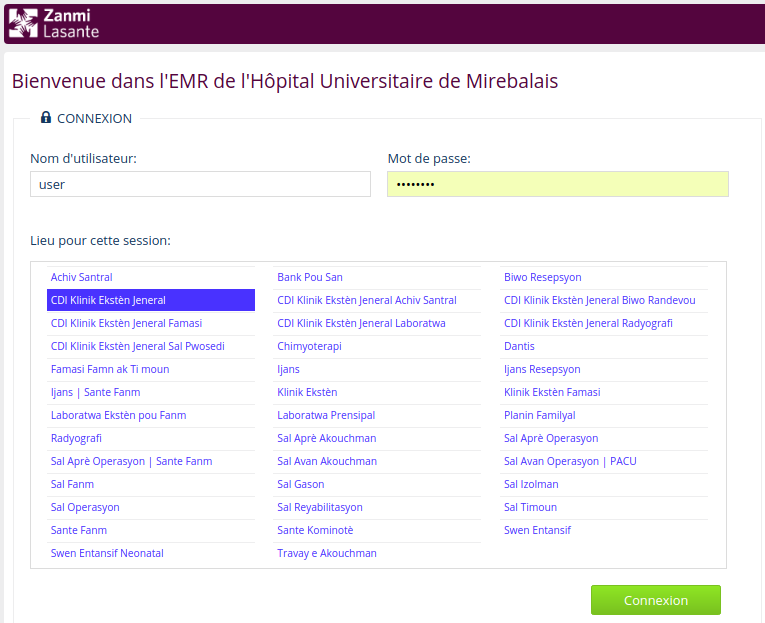Click the Zanmi Lasante logo
Screen dimensions: 765x623
[54, 23]
